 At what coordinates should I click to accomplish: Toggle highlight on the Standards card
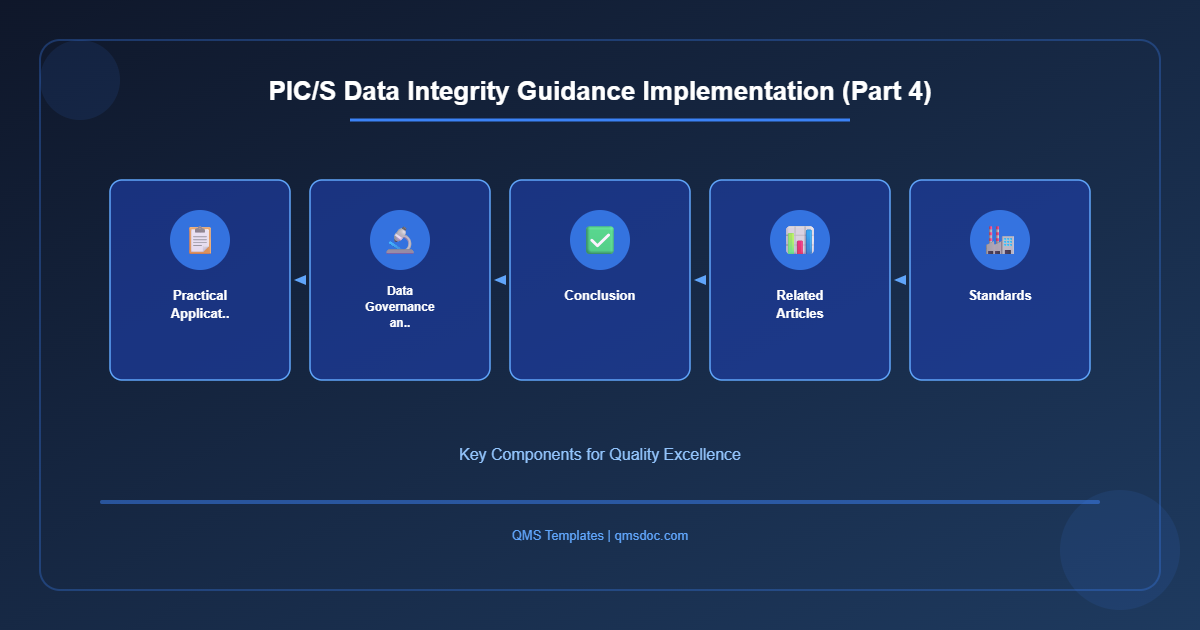click(1000, 330)
